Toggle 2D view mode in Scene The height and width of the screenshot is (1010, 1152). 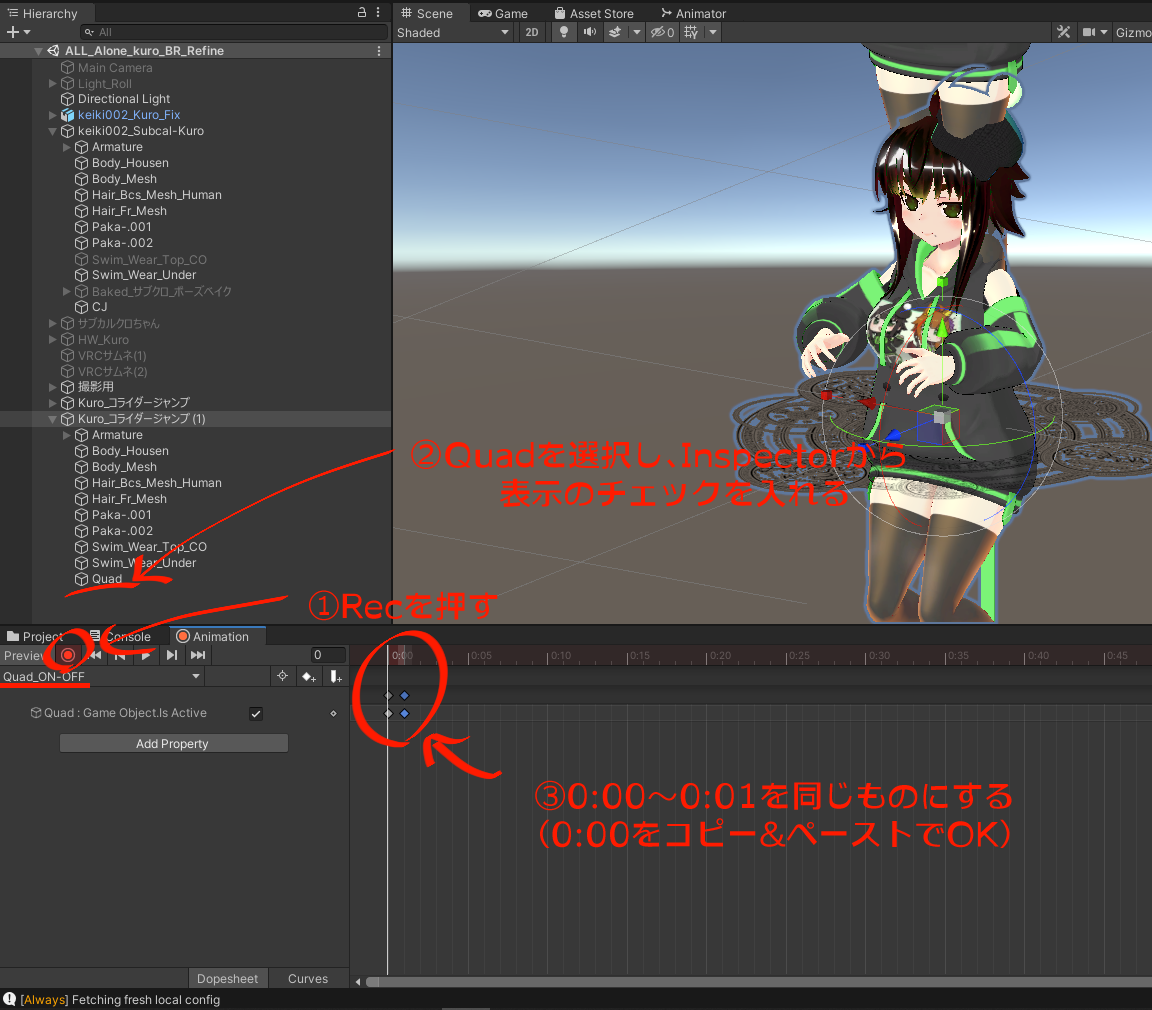[532, 32]
